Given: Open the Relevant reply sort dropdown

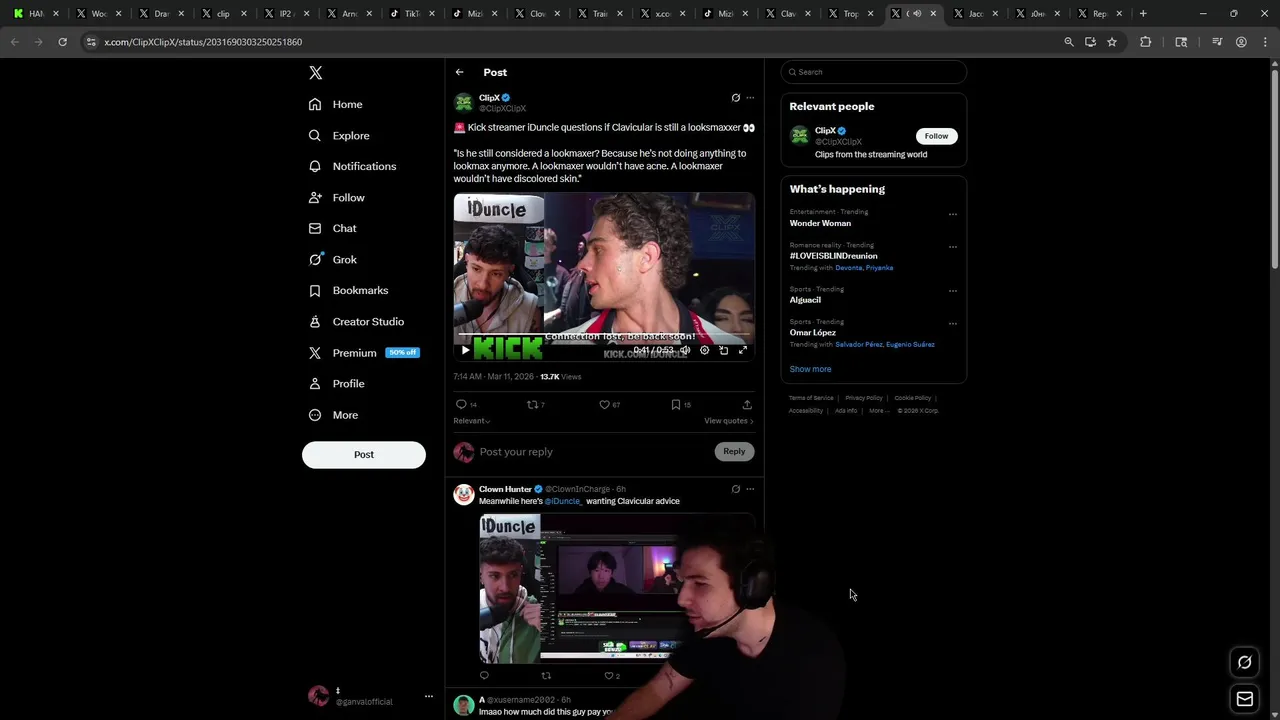Looking at the screenshot, I should [472, 421].
